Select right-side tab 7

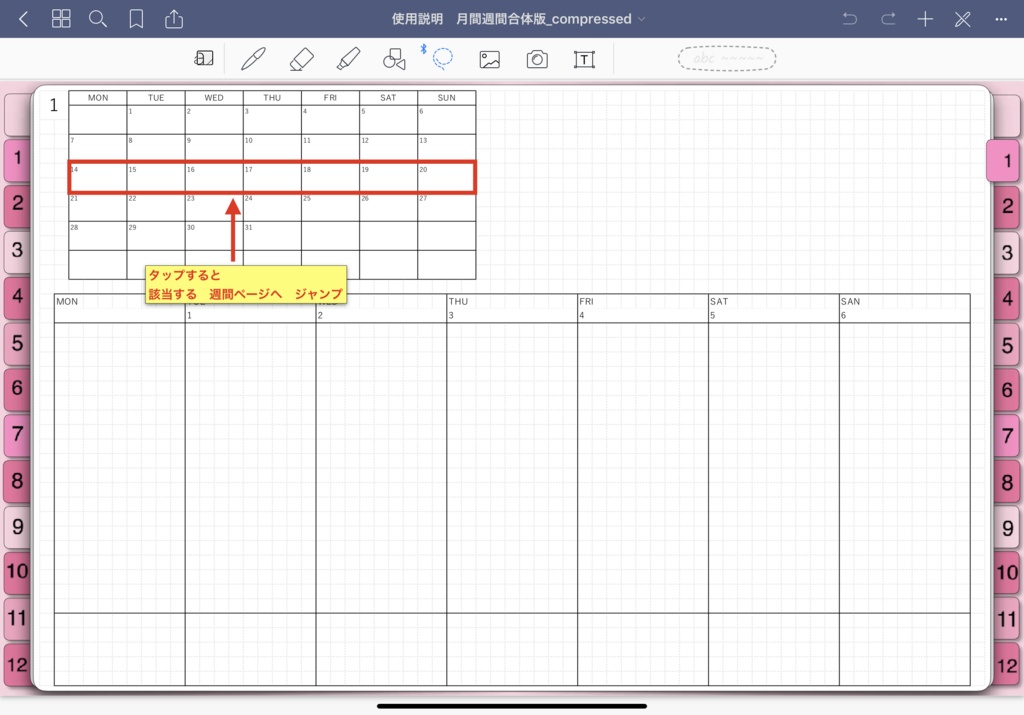(1006, 437)
